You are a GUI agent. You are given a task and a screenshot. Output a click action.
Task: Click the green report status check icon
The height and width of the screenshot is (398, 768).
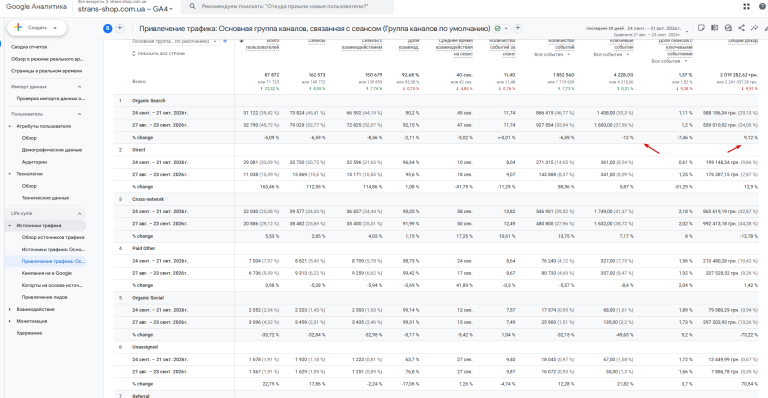[x=498, y=28]
